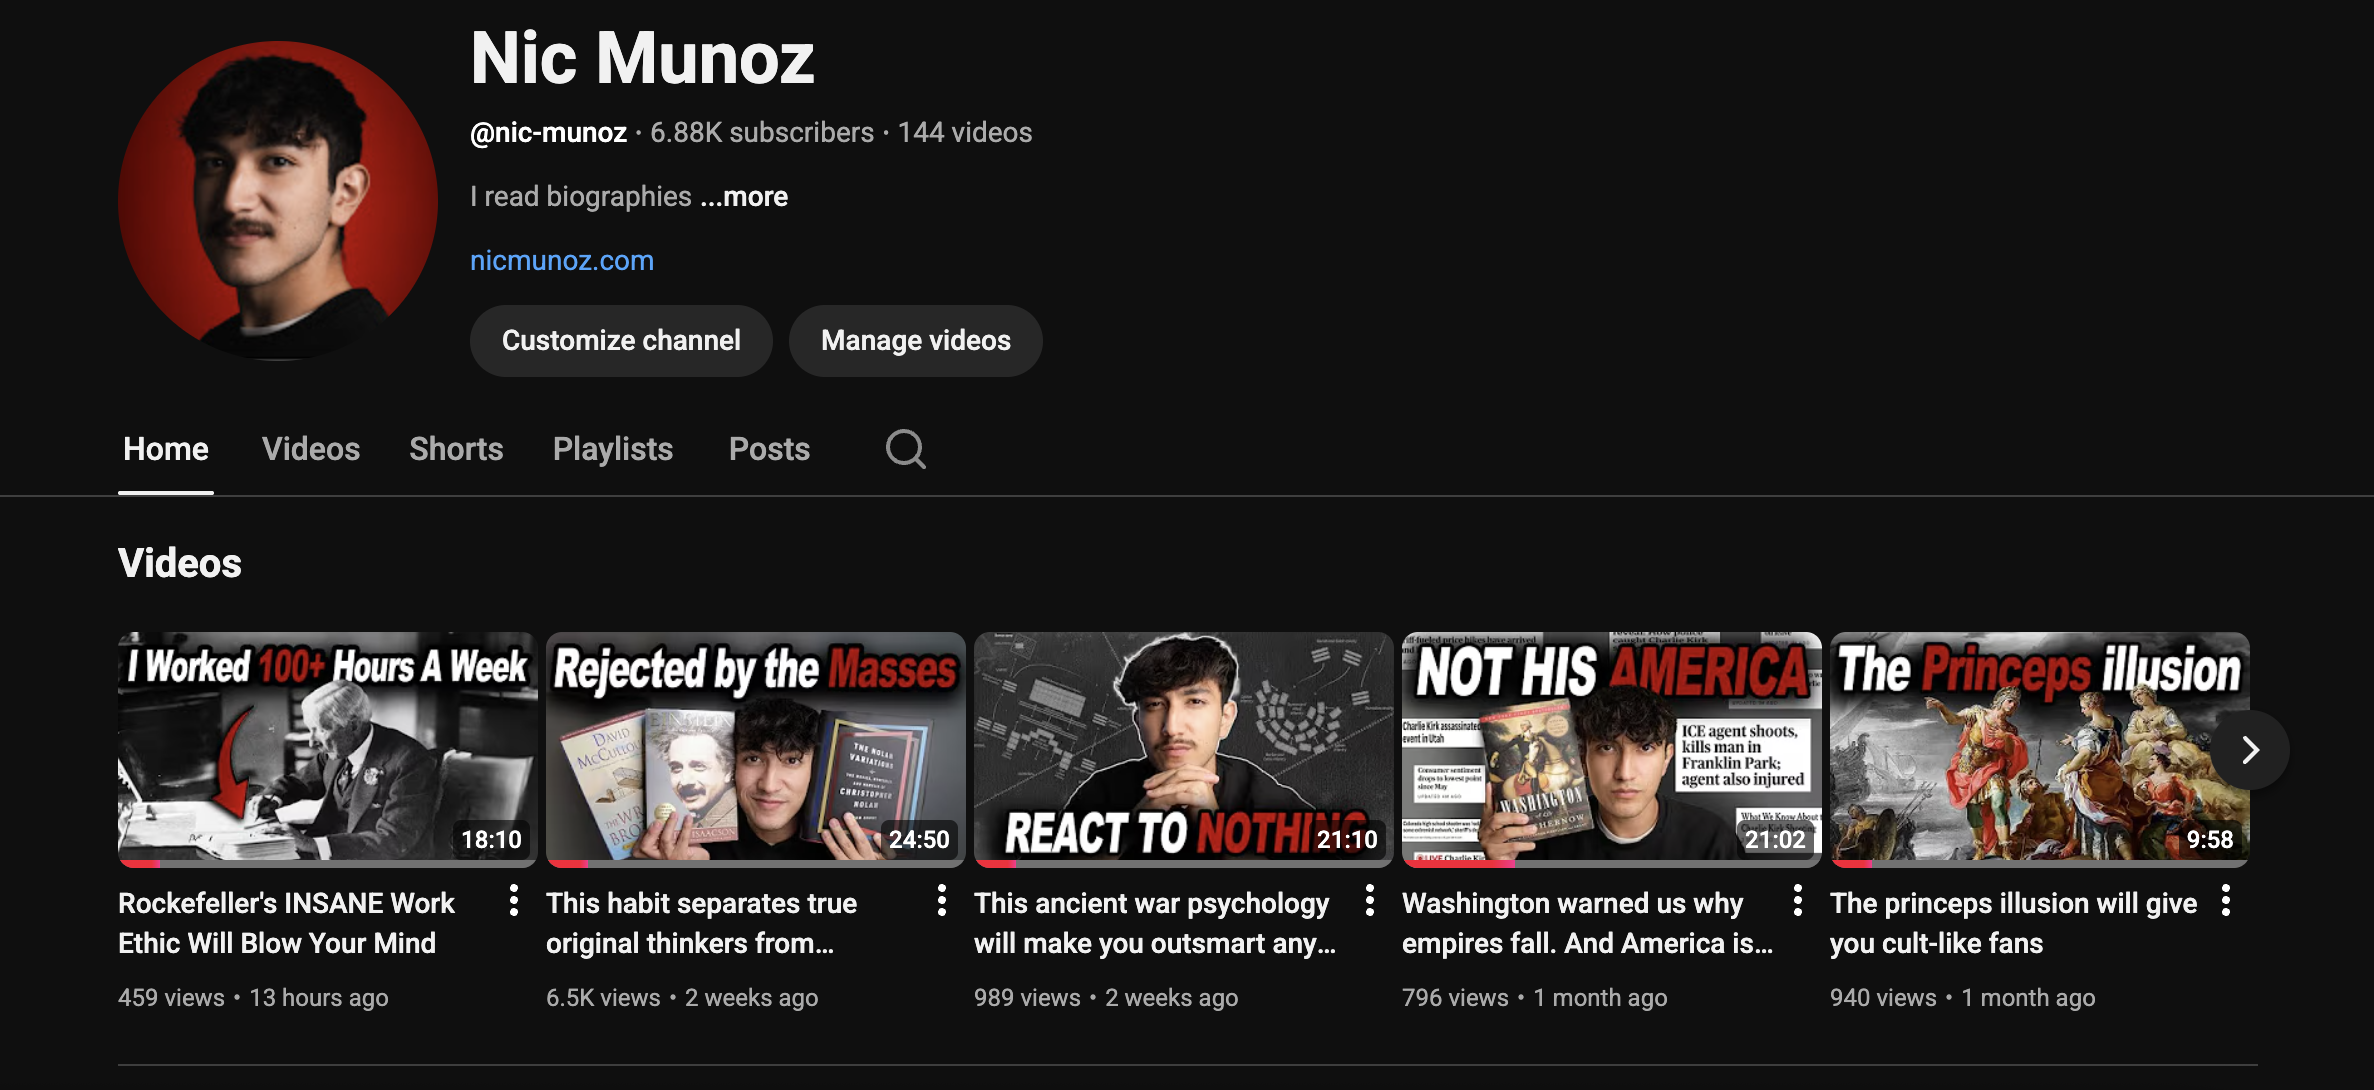
Task: Open 'The princeps illusion will give' title link
Action: pos(2012,922)
